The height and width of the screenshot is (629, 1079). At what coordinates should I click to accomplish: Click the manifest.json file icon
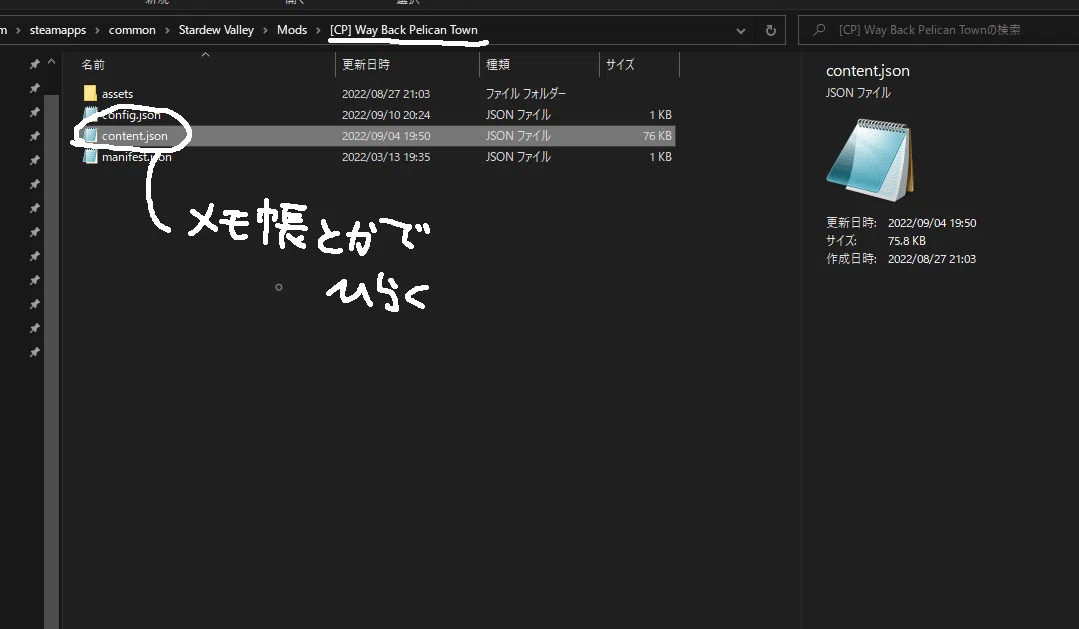coord(90,157)
